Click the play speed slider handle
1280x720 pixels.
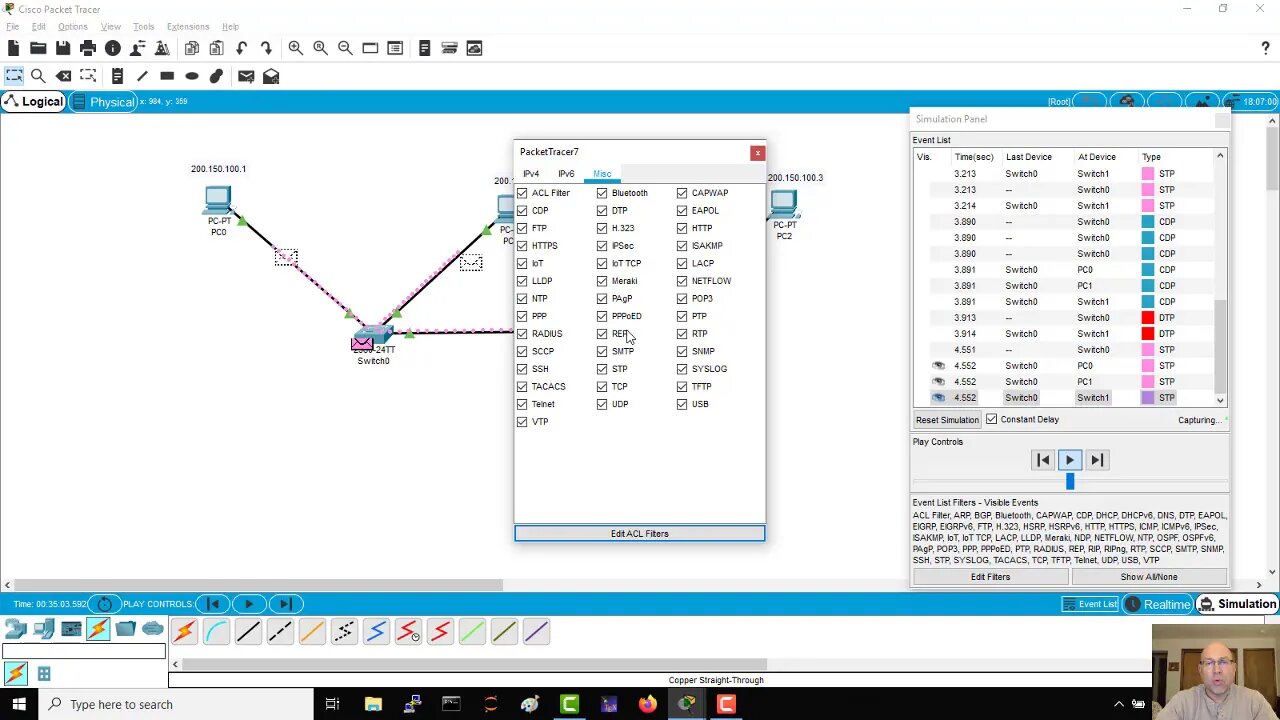1070,482
